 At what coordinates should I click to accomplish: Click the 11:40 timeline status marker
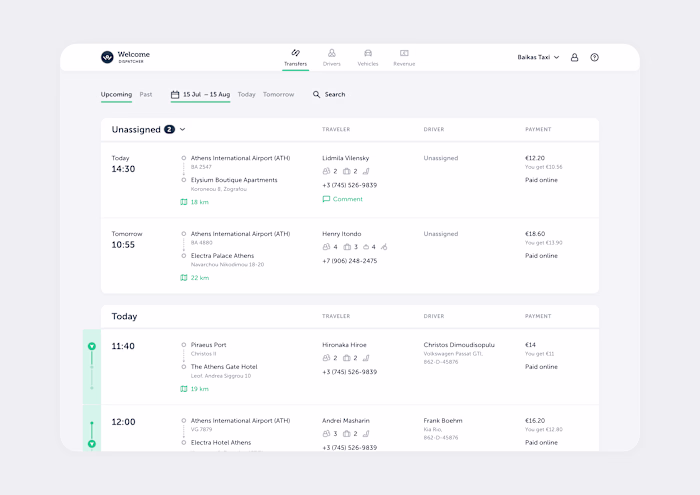coord(92,346)
